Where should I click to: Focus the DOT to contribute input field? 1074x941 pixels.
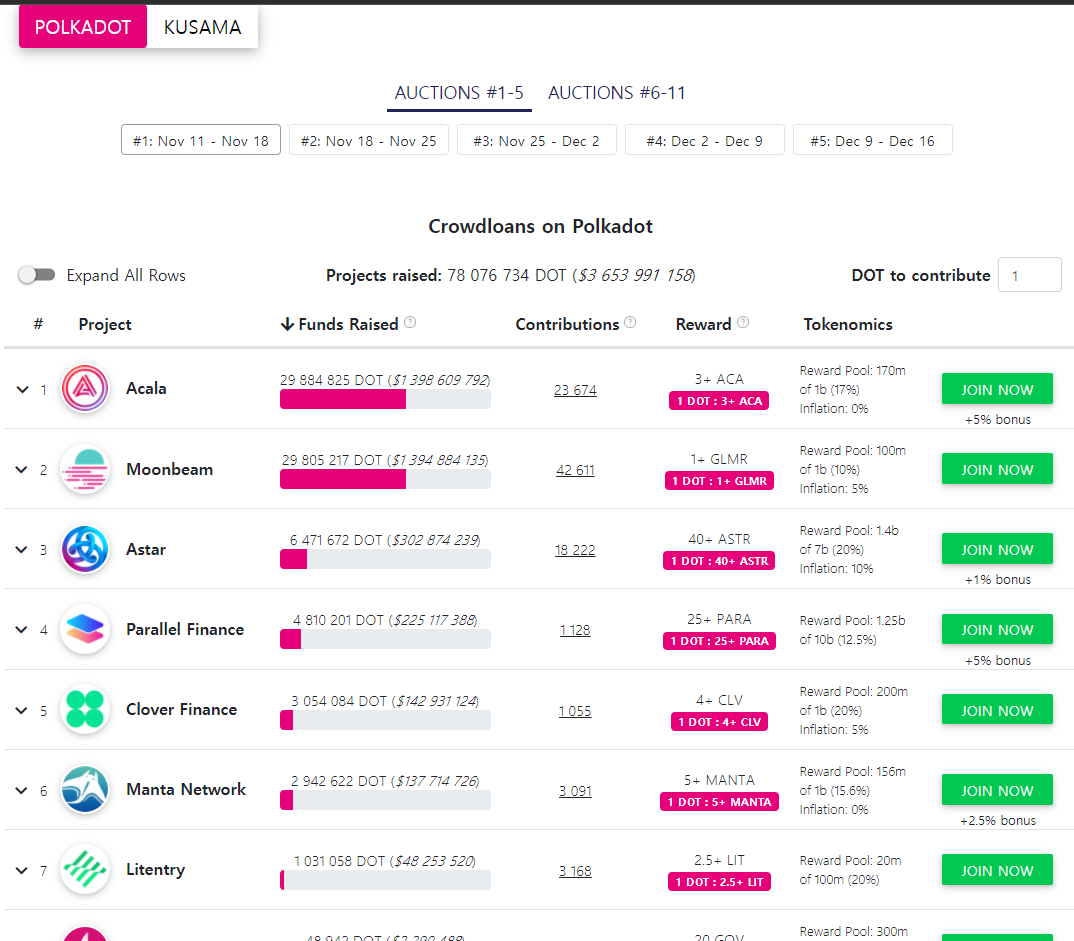[1029, 275]
